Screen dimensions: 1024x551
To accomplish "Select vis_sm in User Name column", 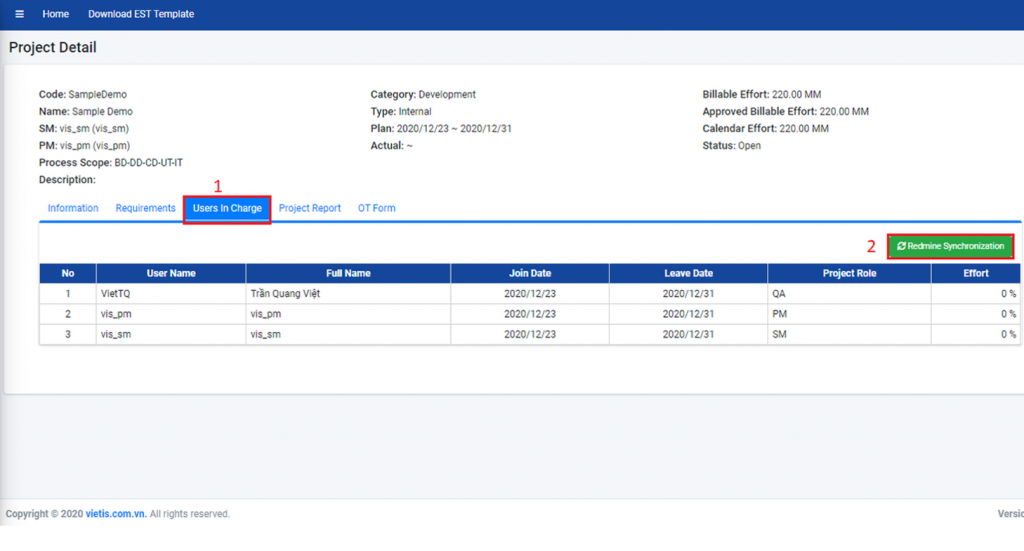I will coord(171,334).
